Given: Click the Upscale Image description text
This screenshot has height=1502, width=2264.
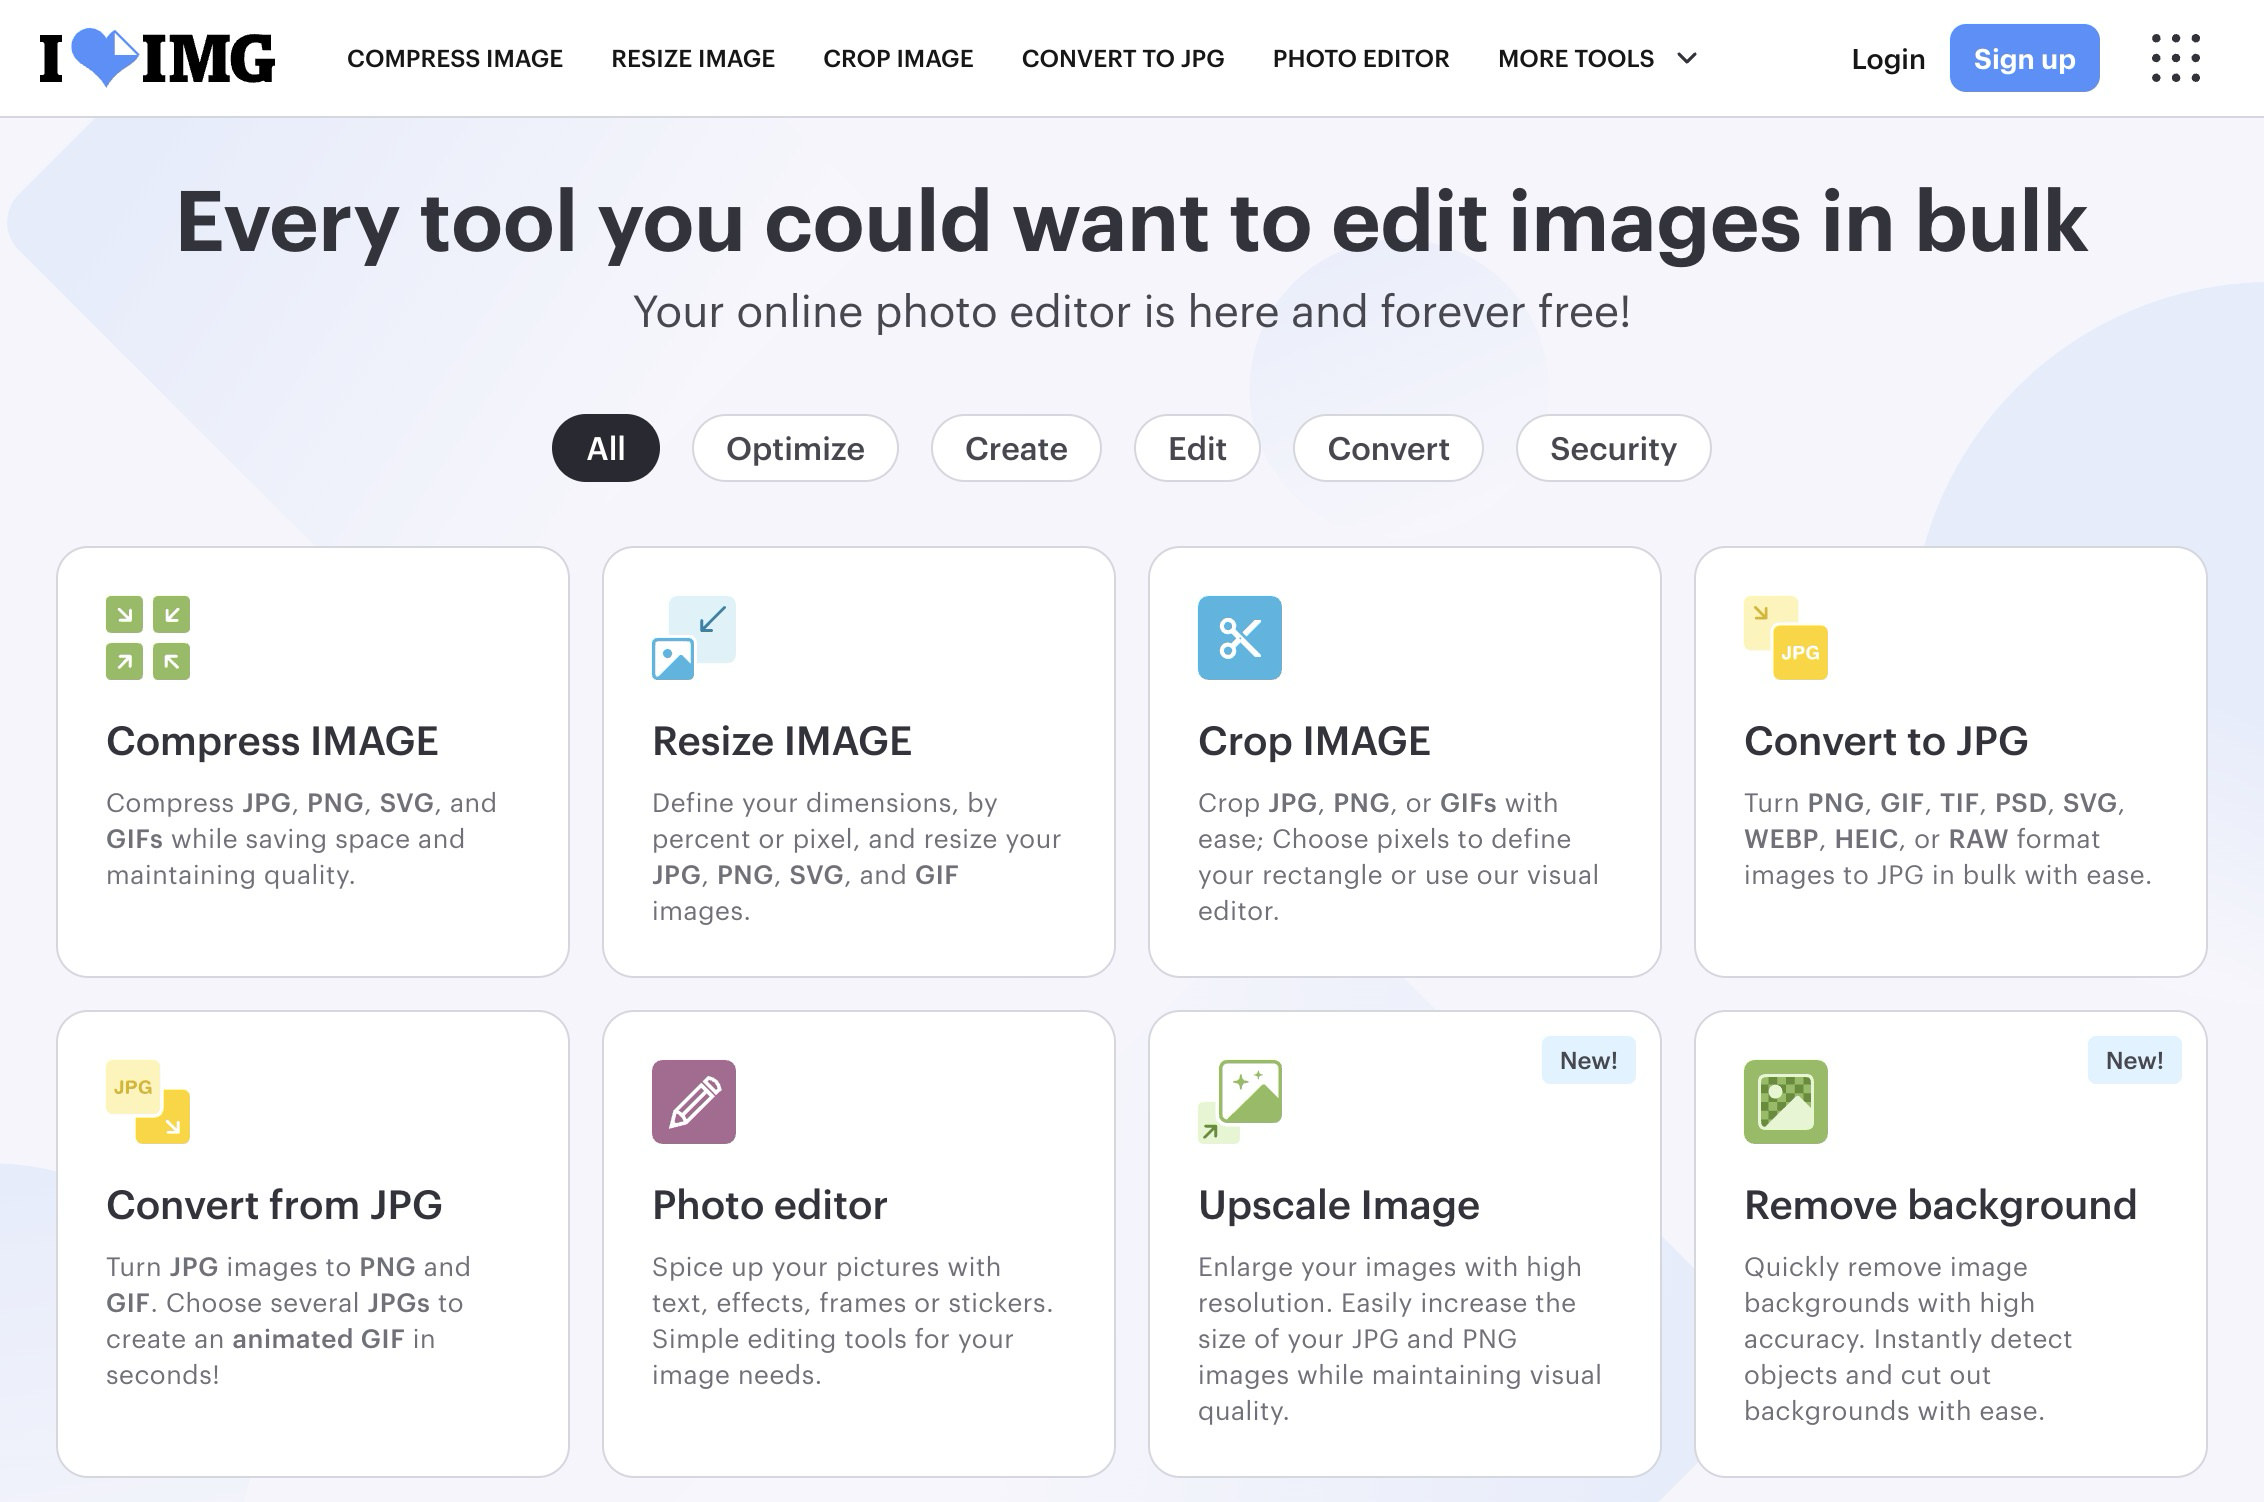Looking at the screenshot, I should click(1400, 1338).
